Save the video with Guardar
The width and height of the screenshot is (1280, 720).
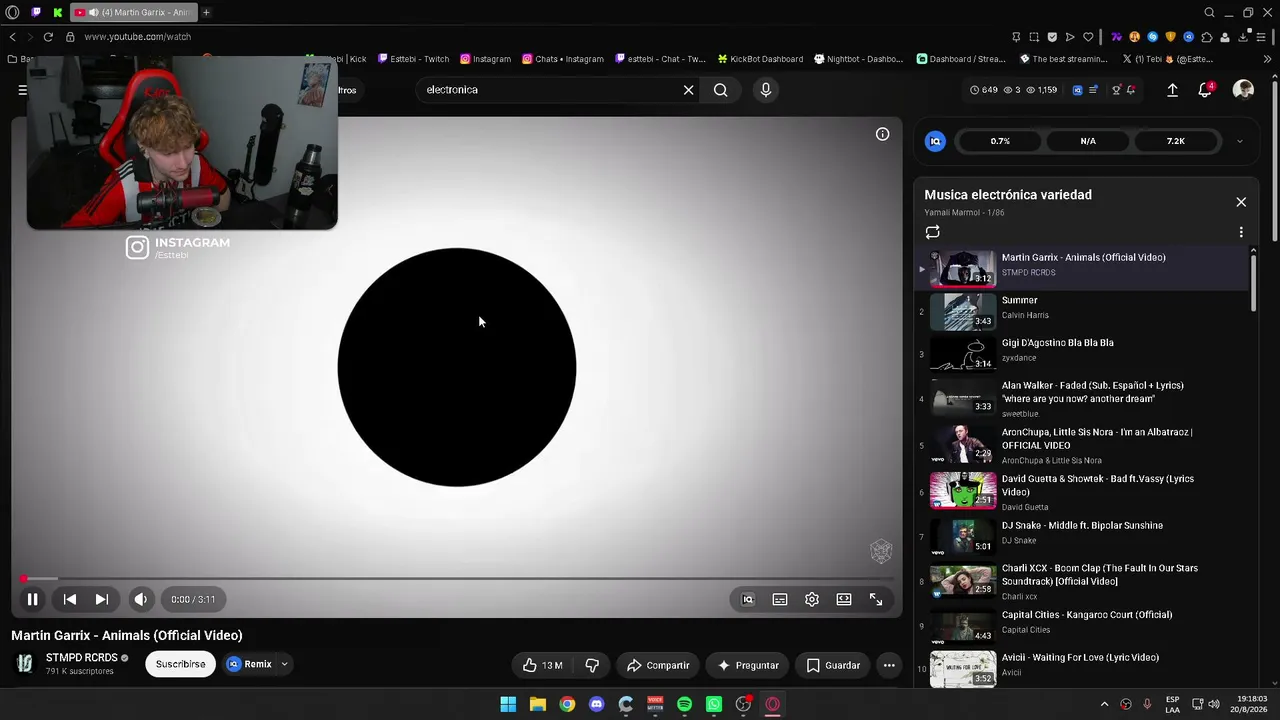[833, 665]
